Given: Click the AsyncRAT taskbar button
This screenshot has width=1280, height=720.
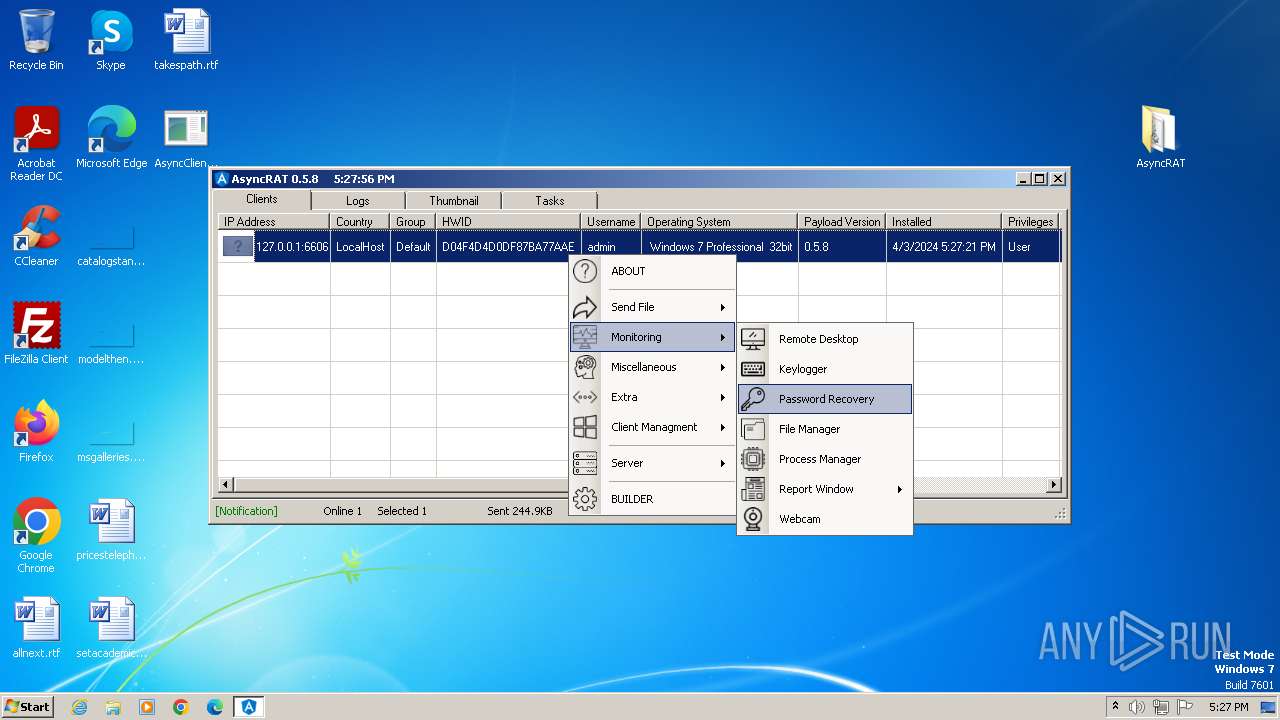Looking at the screenshot, I should 248,707.
